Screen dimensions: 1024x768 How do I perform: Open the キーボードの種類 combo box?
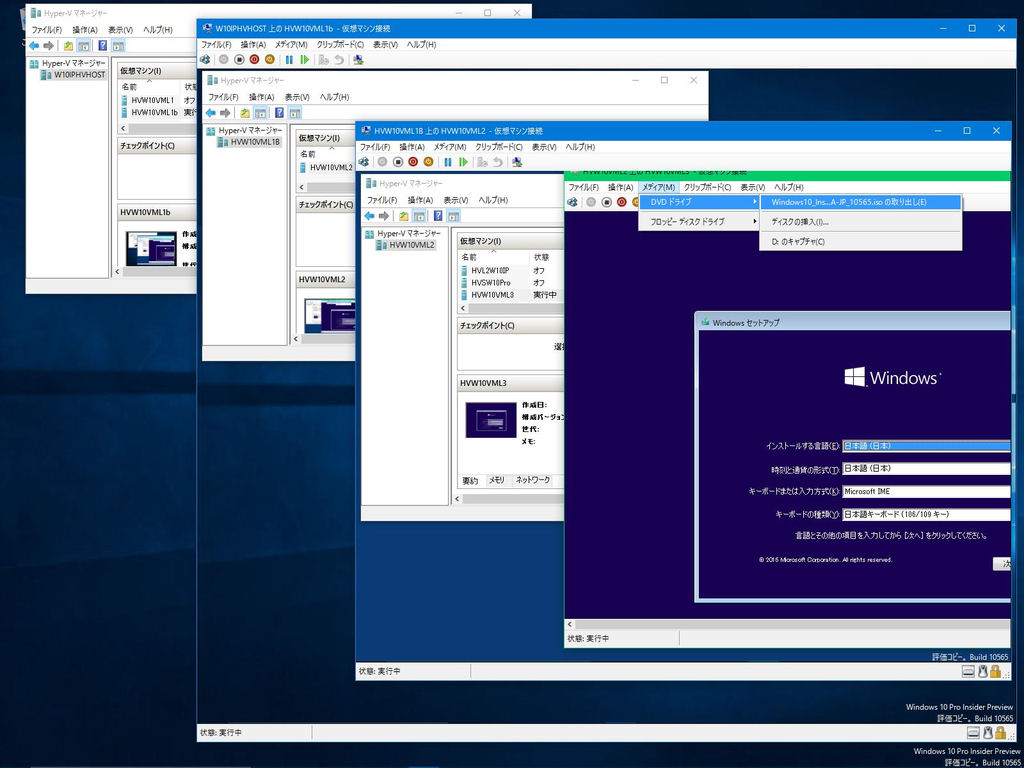[x=927, y=515]
